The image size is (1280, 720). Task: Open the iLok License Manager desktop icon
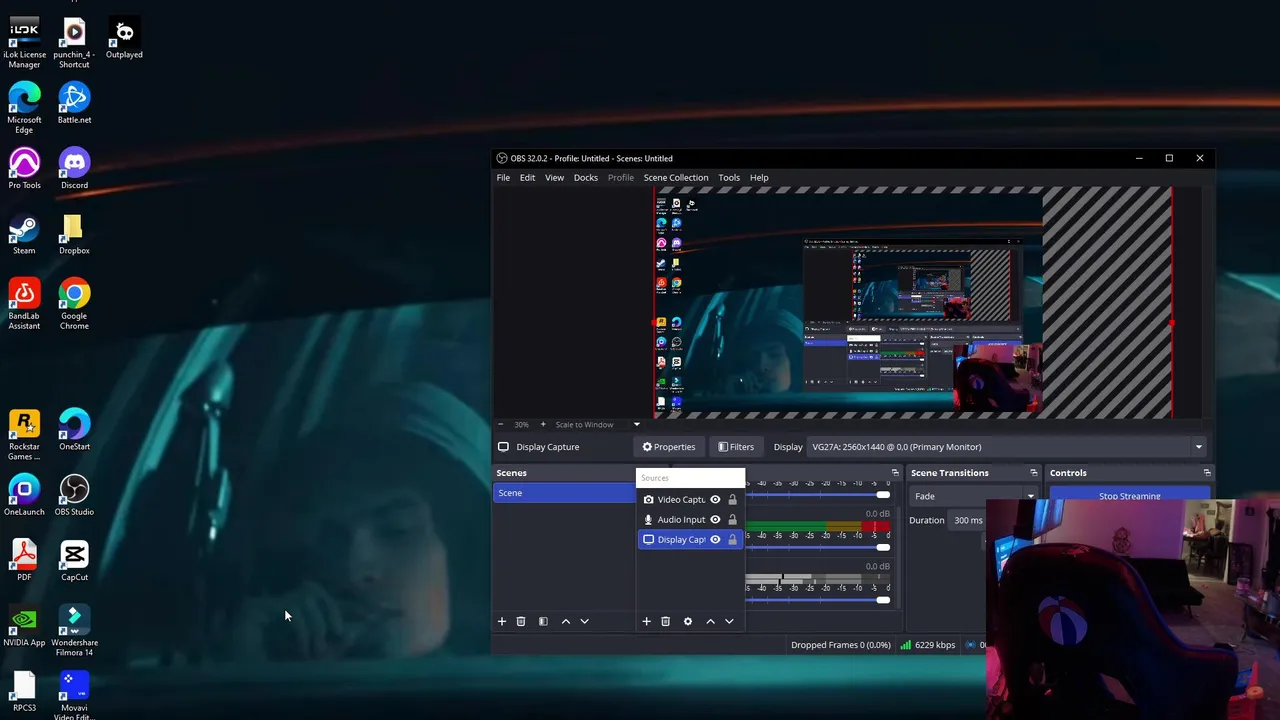pyautogui.click(x=24, y=44)
